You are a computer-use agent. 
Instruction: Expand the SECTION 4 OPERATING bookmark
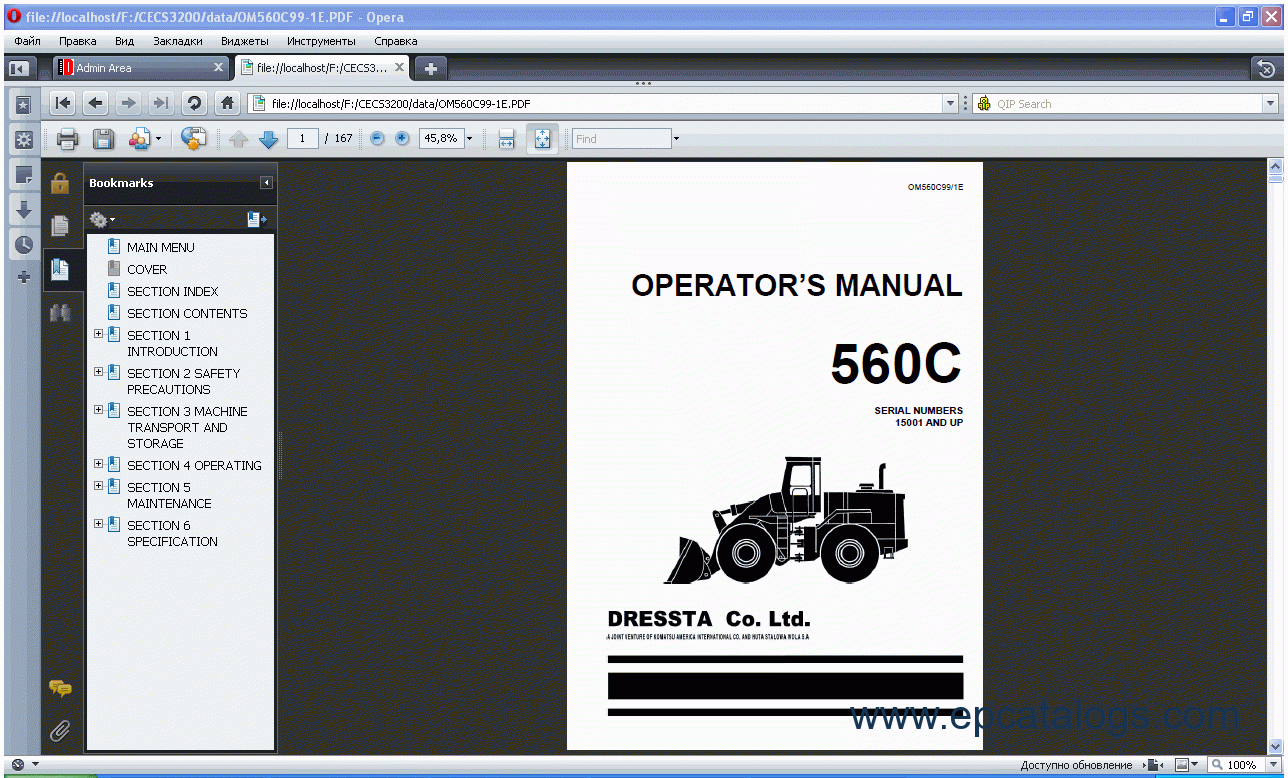click(x=98, y=464)
